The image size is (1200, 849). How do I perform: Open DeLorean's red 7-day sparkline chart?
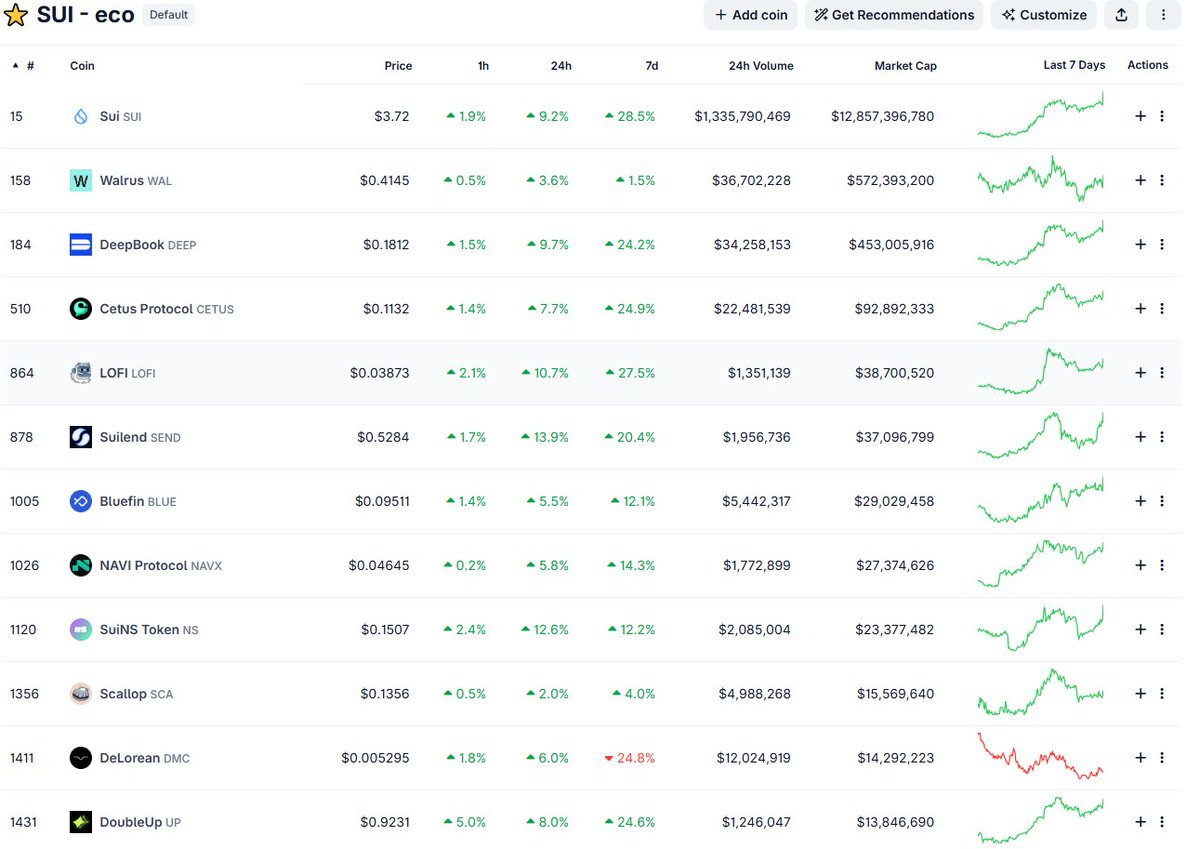coord(1041,757)
